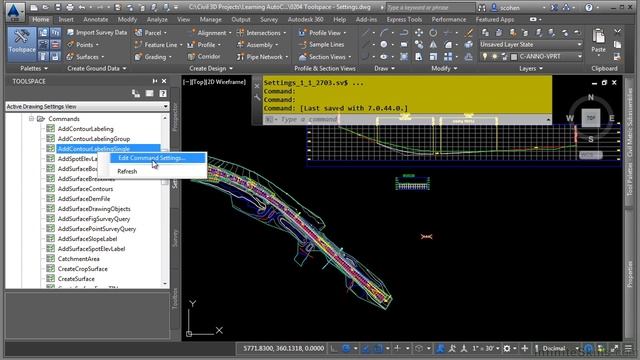Open the Feature Line dropdown

[158, 45]
